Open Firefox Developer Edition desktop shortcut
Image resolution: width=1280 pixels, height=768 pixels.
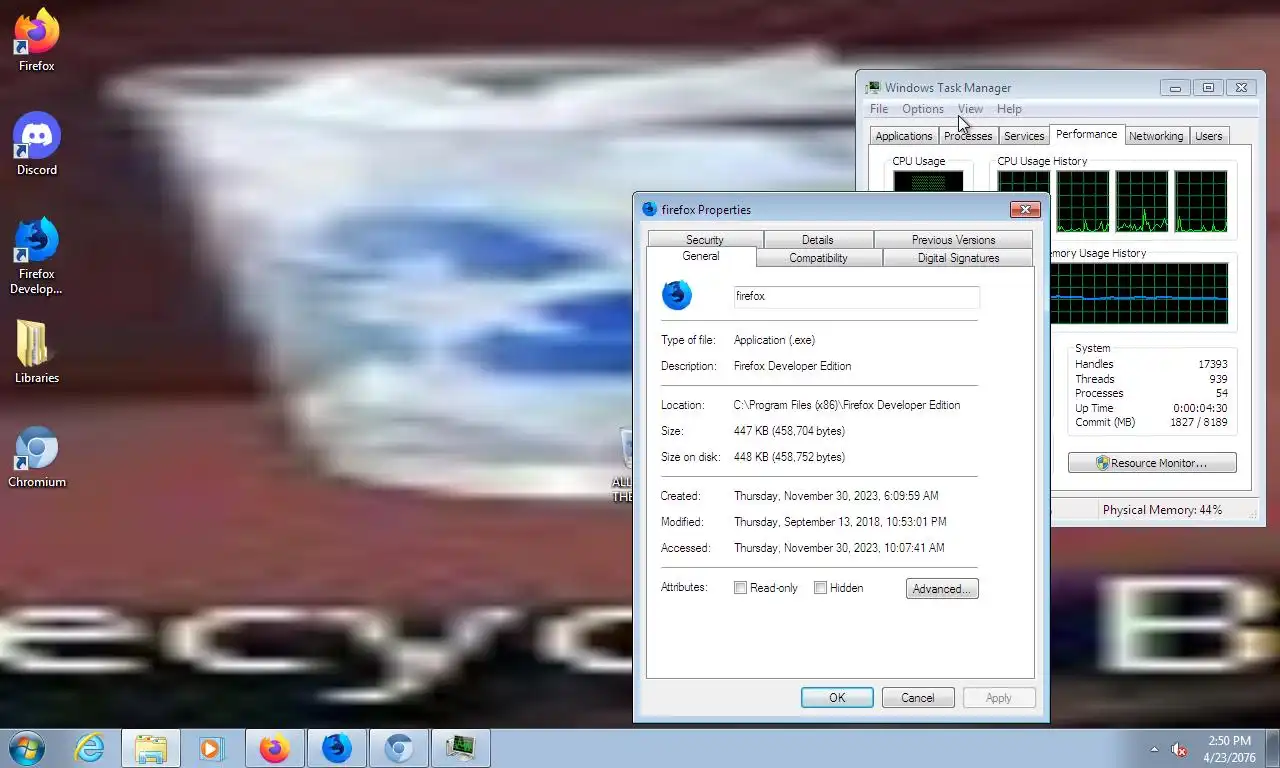pos(37,256)
